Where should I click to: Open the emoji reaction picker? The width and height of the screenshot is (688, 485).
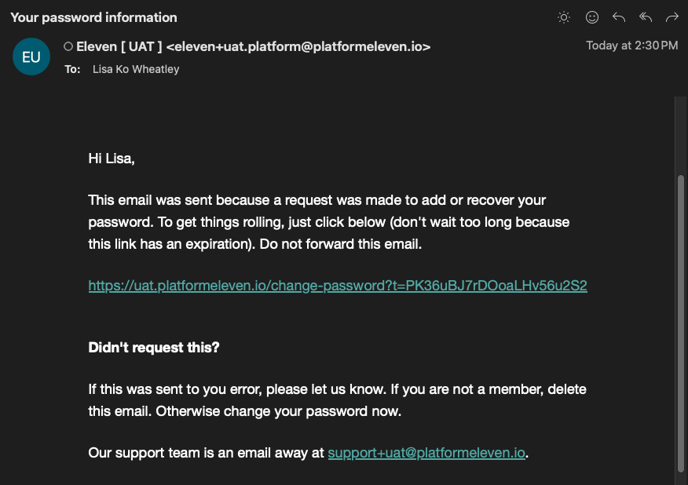coord(592,18)
